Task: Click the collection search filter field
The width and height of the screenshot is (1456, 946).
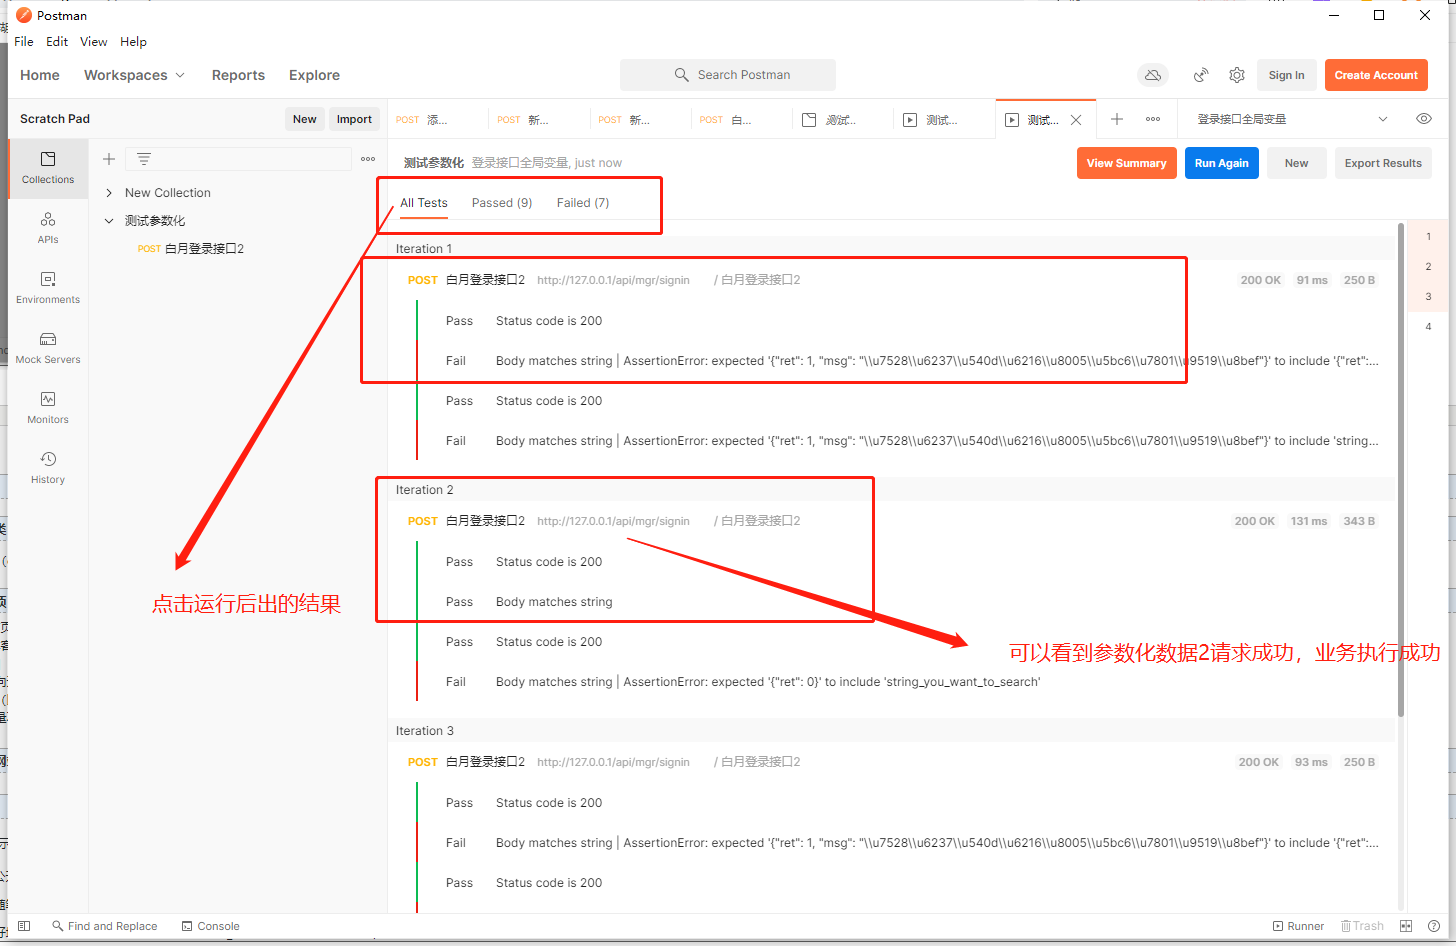Action: 238,159
